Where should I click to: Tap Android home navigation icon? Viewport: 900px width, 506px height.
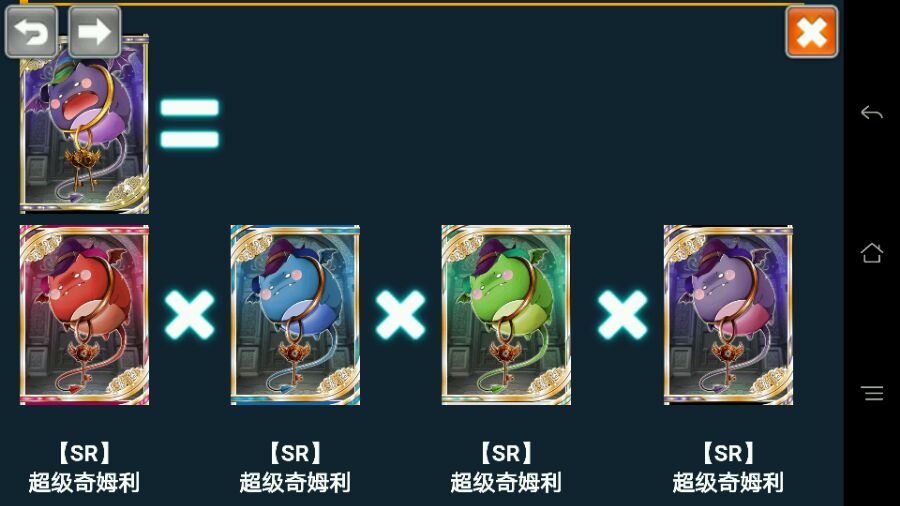(871, 252)
